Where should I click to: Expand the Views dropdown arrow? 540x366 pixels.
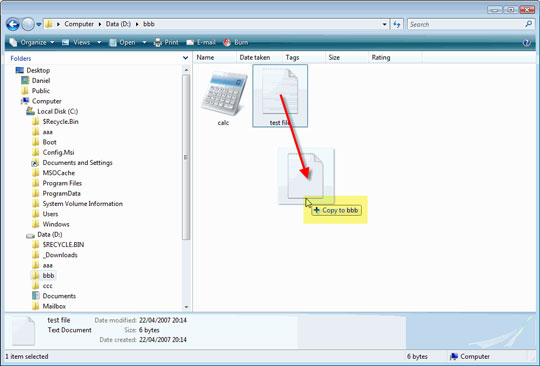point(99,42)
